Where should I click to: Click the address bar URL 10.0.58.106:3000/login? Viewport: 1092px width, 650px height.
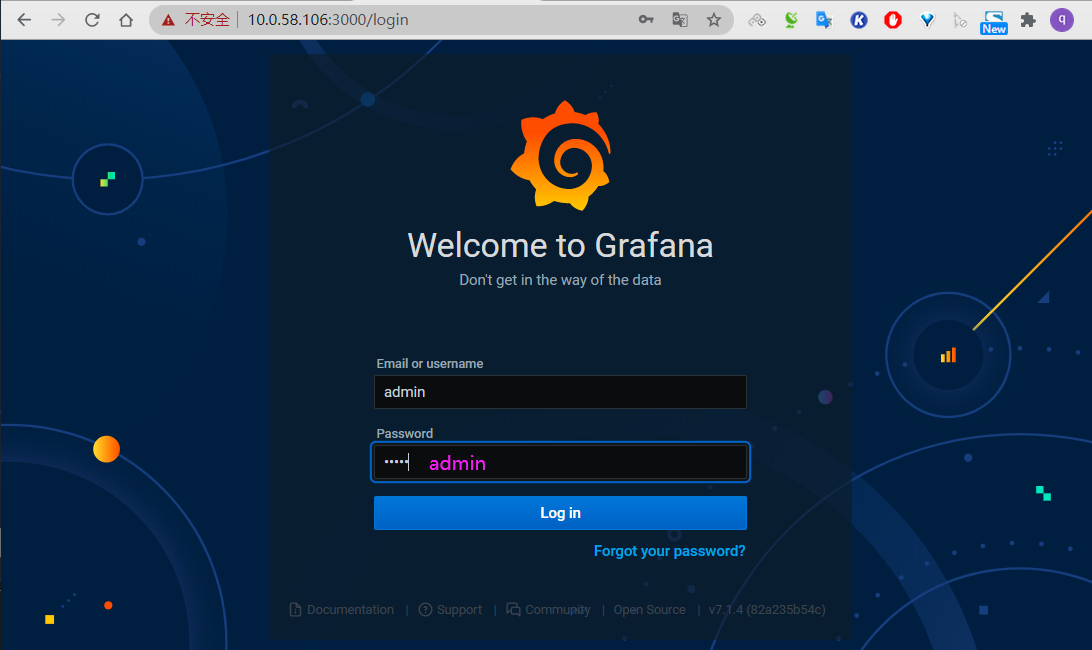328,20
